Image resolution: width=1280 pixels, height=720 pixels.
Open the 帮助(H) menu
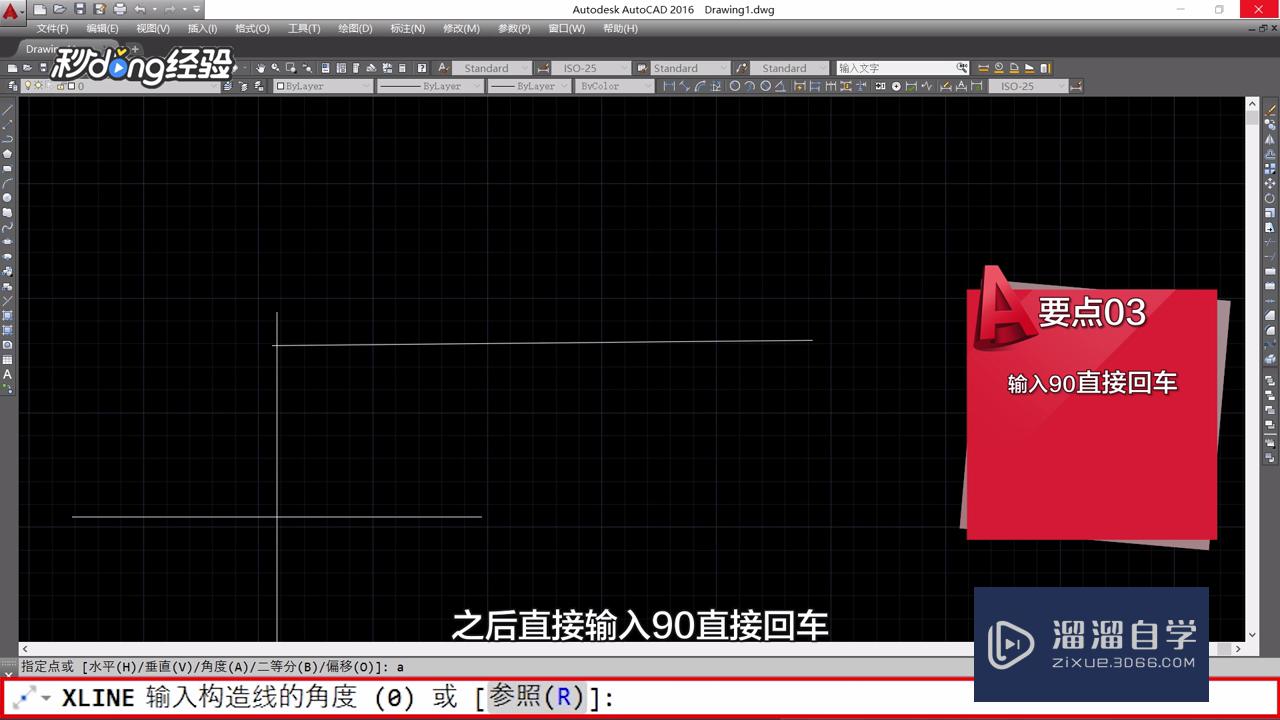coord(620,28)
